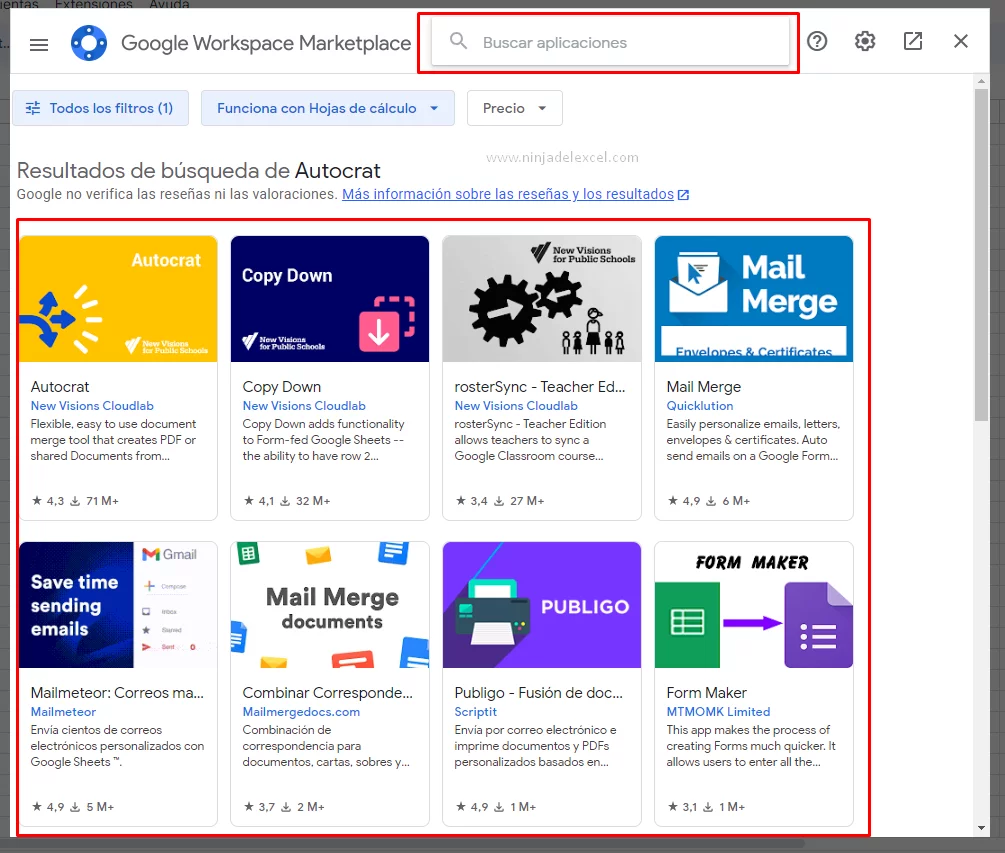Open the help question mark icon
Viewport: 1005px width, 853px height.
coord(817,42)
